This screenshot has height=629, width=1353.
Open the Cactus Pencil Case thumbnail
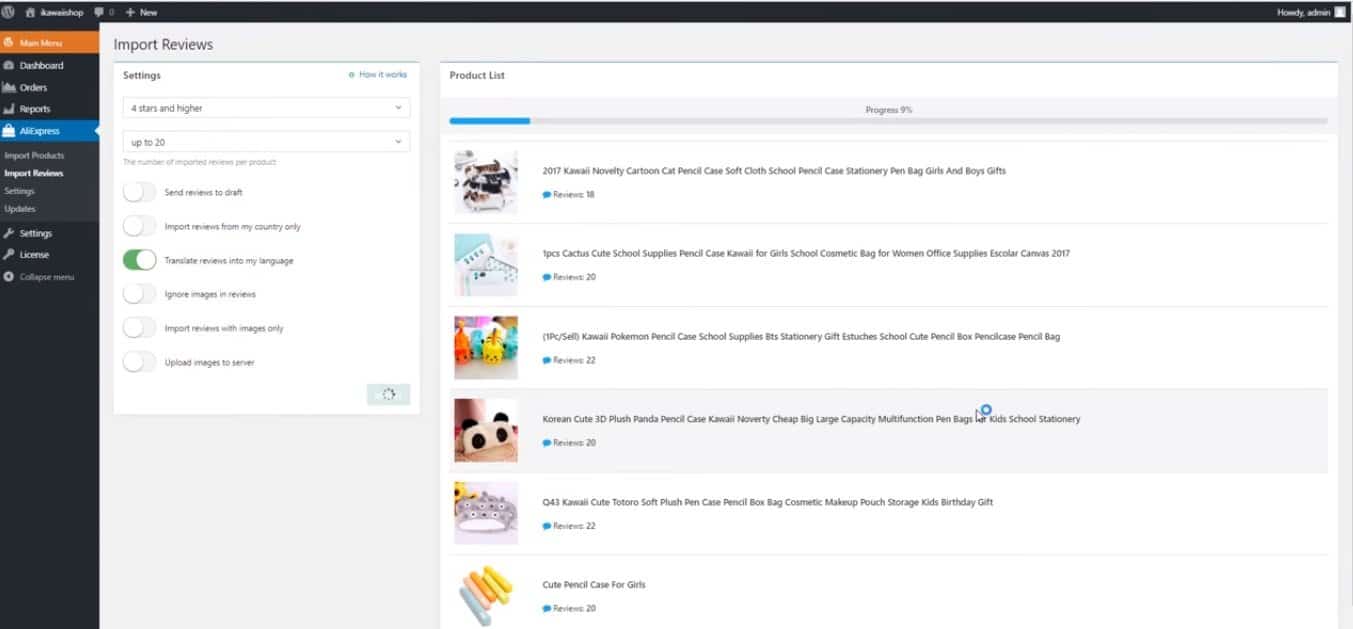click(x=486, y=265)
